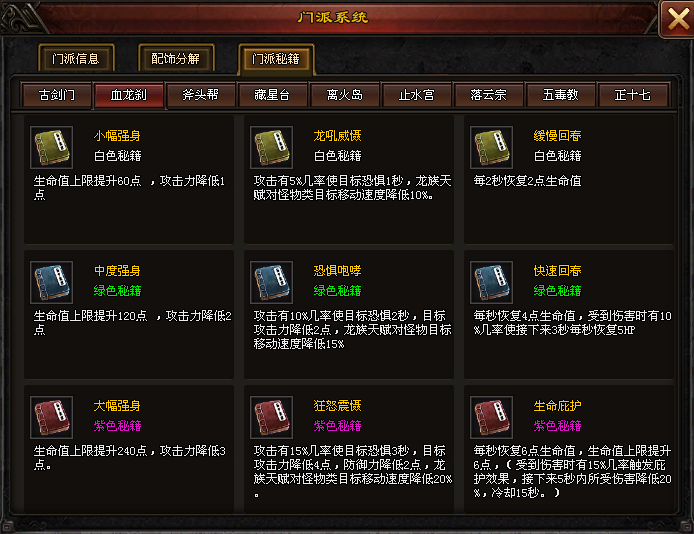
Task: Open the 配饰分解 tab
Action: click(x=176, y=58)
